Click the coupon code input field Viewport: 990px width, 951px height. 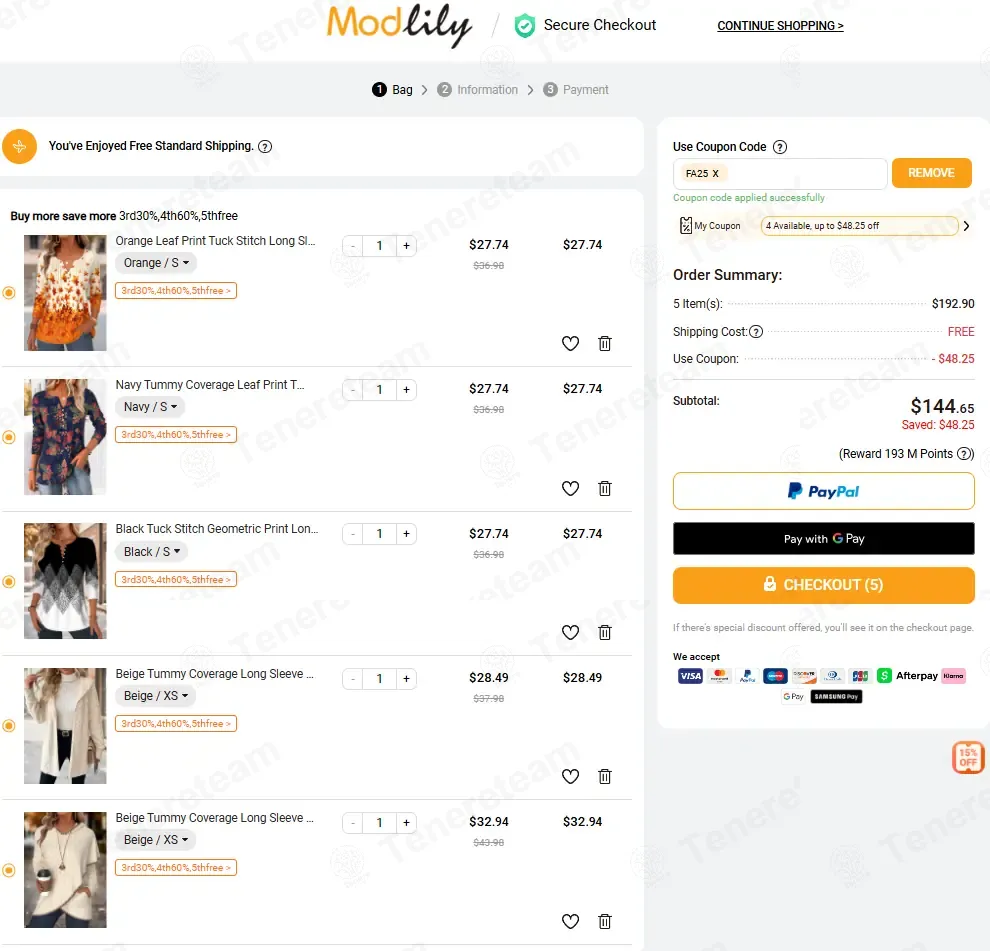click(x=780, y=174)
